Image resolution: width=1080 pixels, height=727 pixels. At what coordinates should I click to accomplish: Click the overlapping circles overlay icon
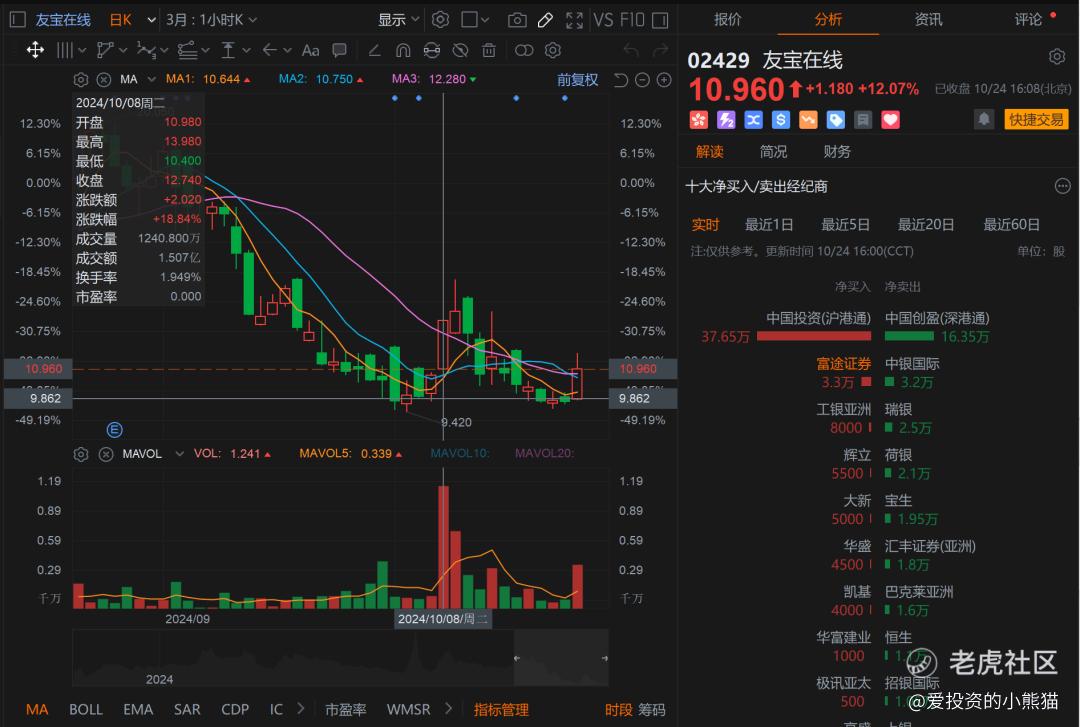click(524, 50)
